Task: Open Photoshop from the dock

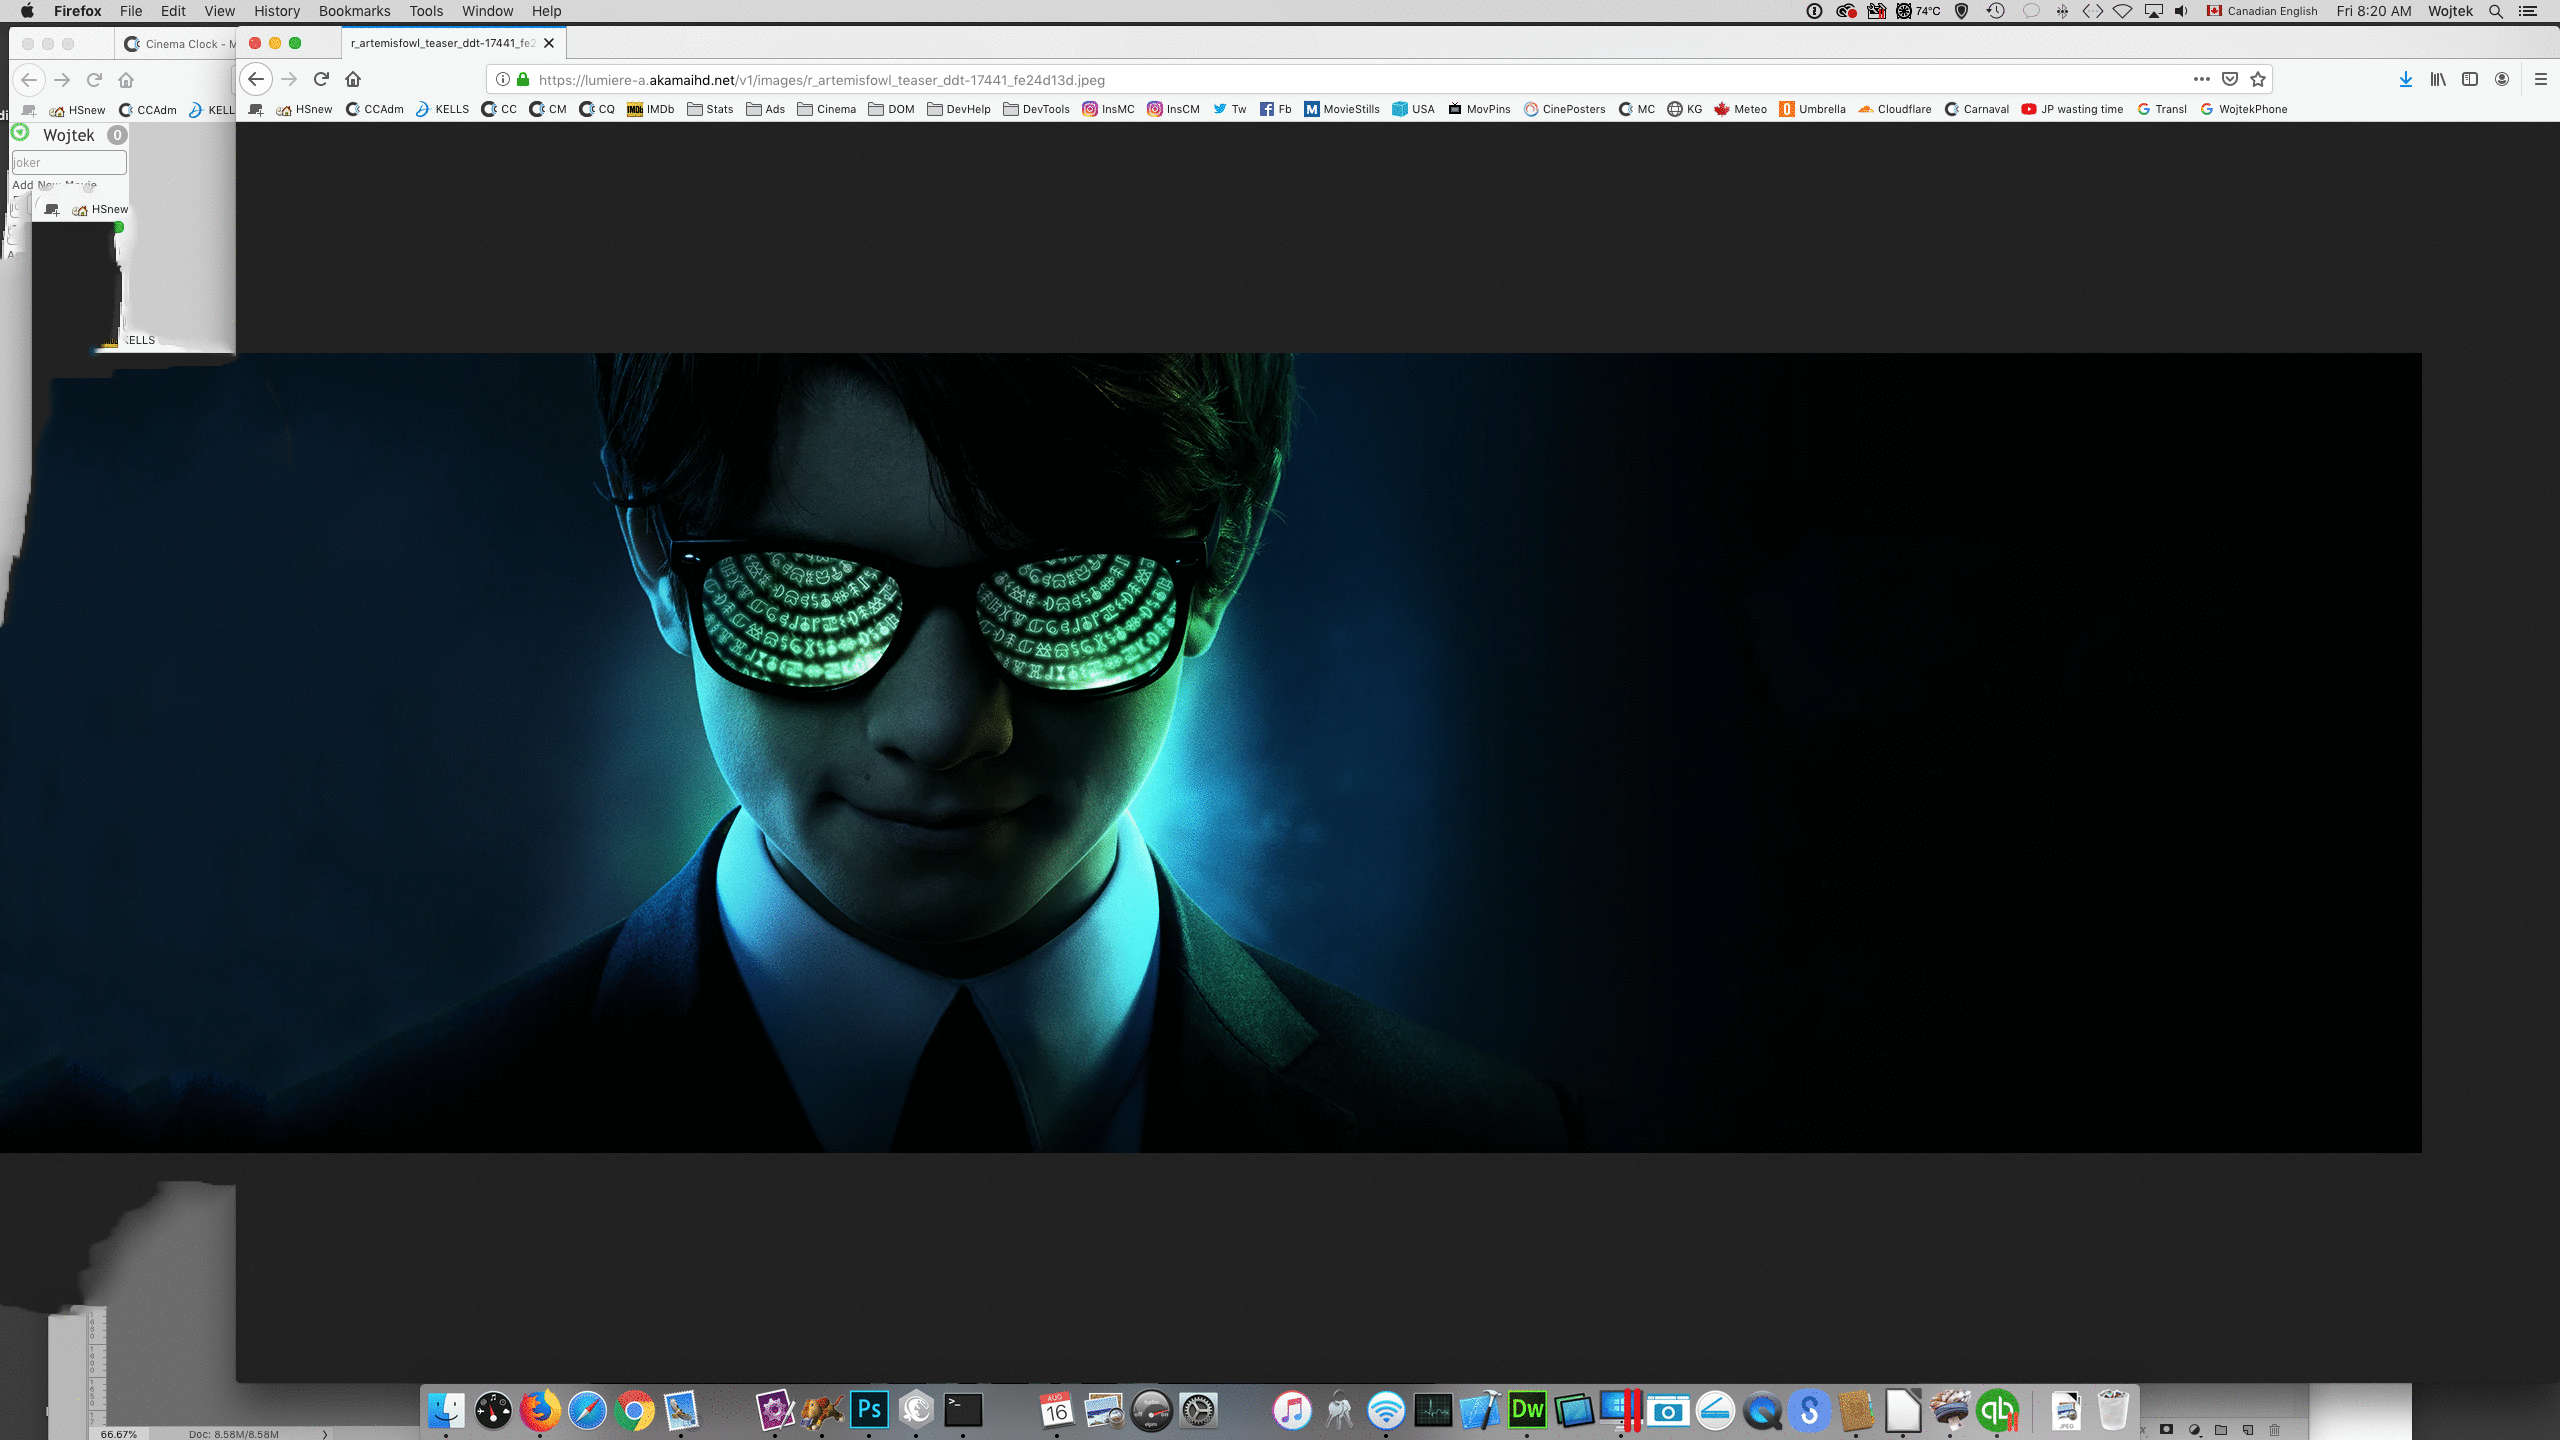Action: pyautogui.click(x=869, y=1410)
